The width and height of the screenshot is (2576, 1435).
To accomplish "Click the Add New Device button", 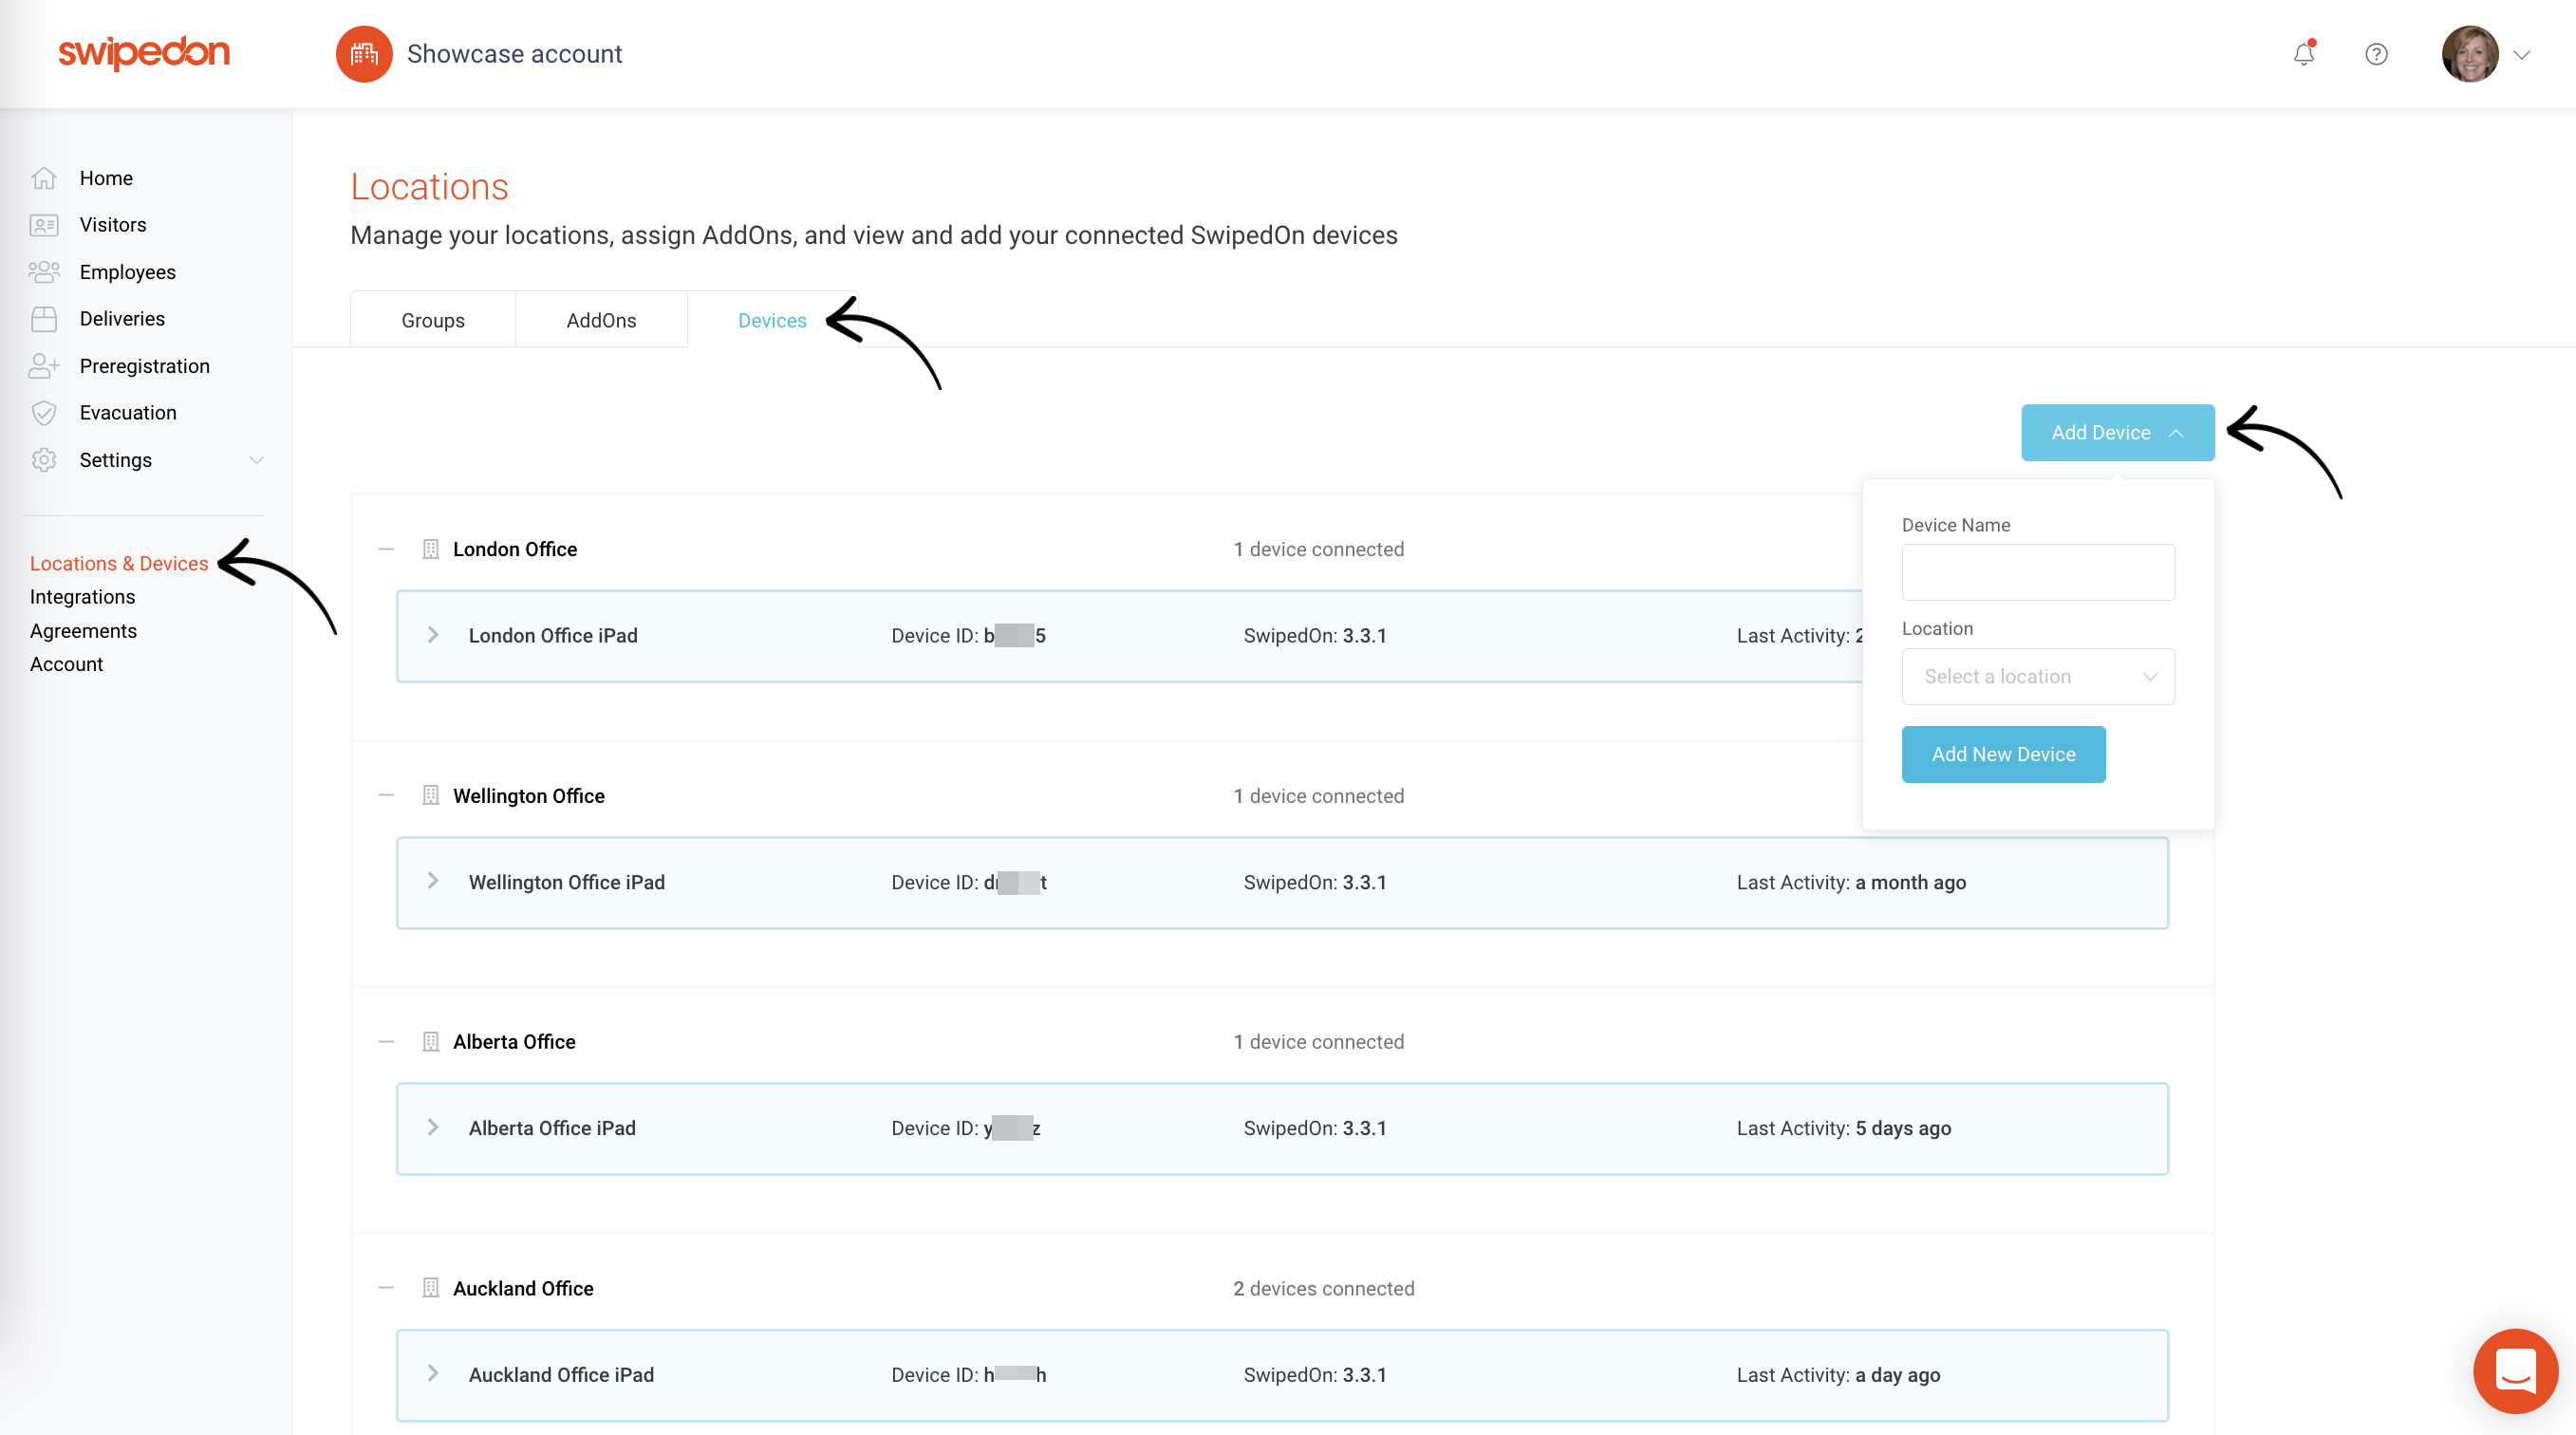I will pyautogui.click(x=2003, y=754).
